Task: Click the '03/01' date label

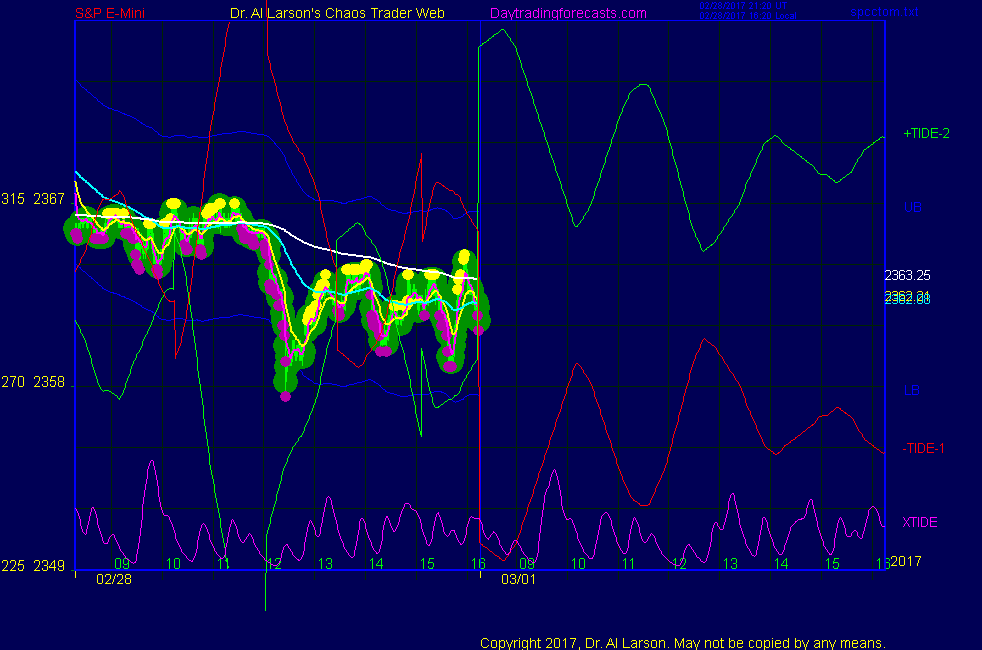Action: pyautogui.click(x=519, y=579)
